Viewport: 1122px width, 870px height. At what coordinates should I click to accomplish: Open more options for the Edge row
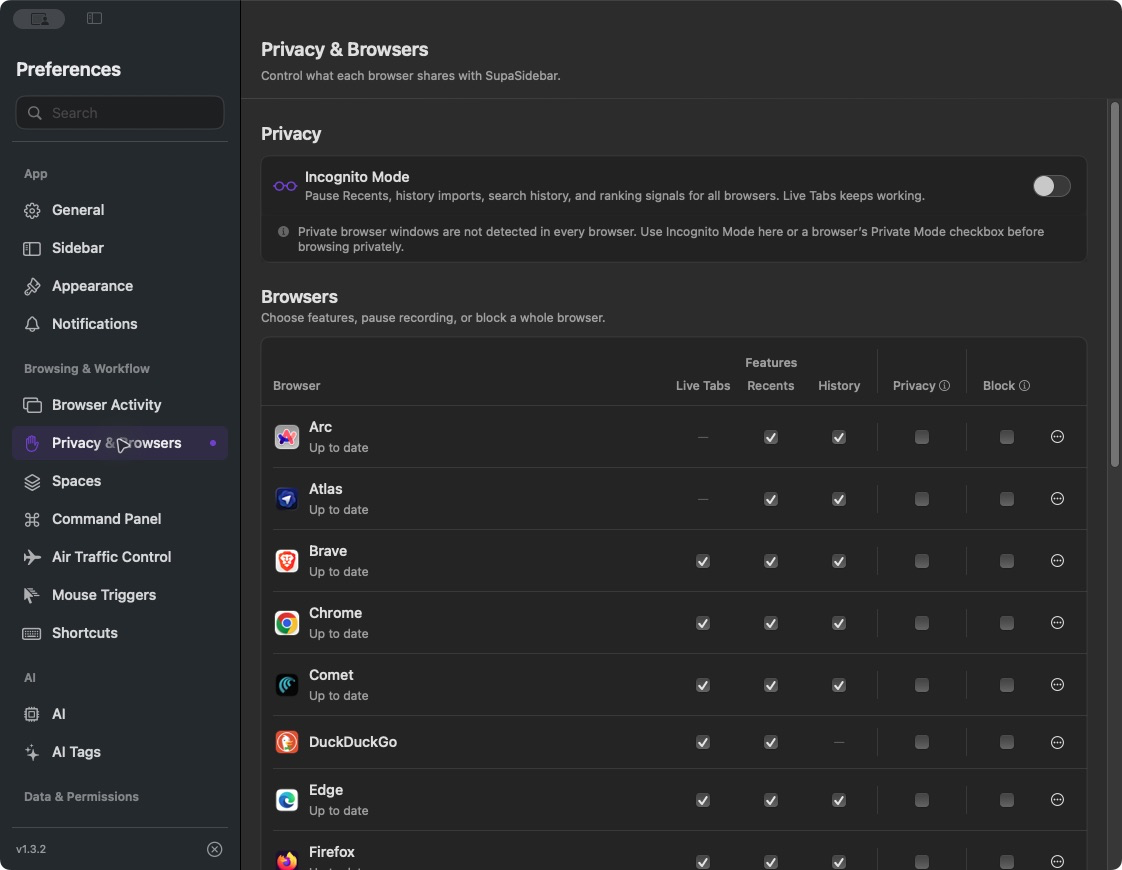tap(1057, 799)
